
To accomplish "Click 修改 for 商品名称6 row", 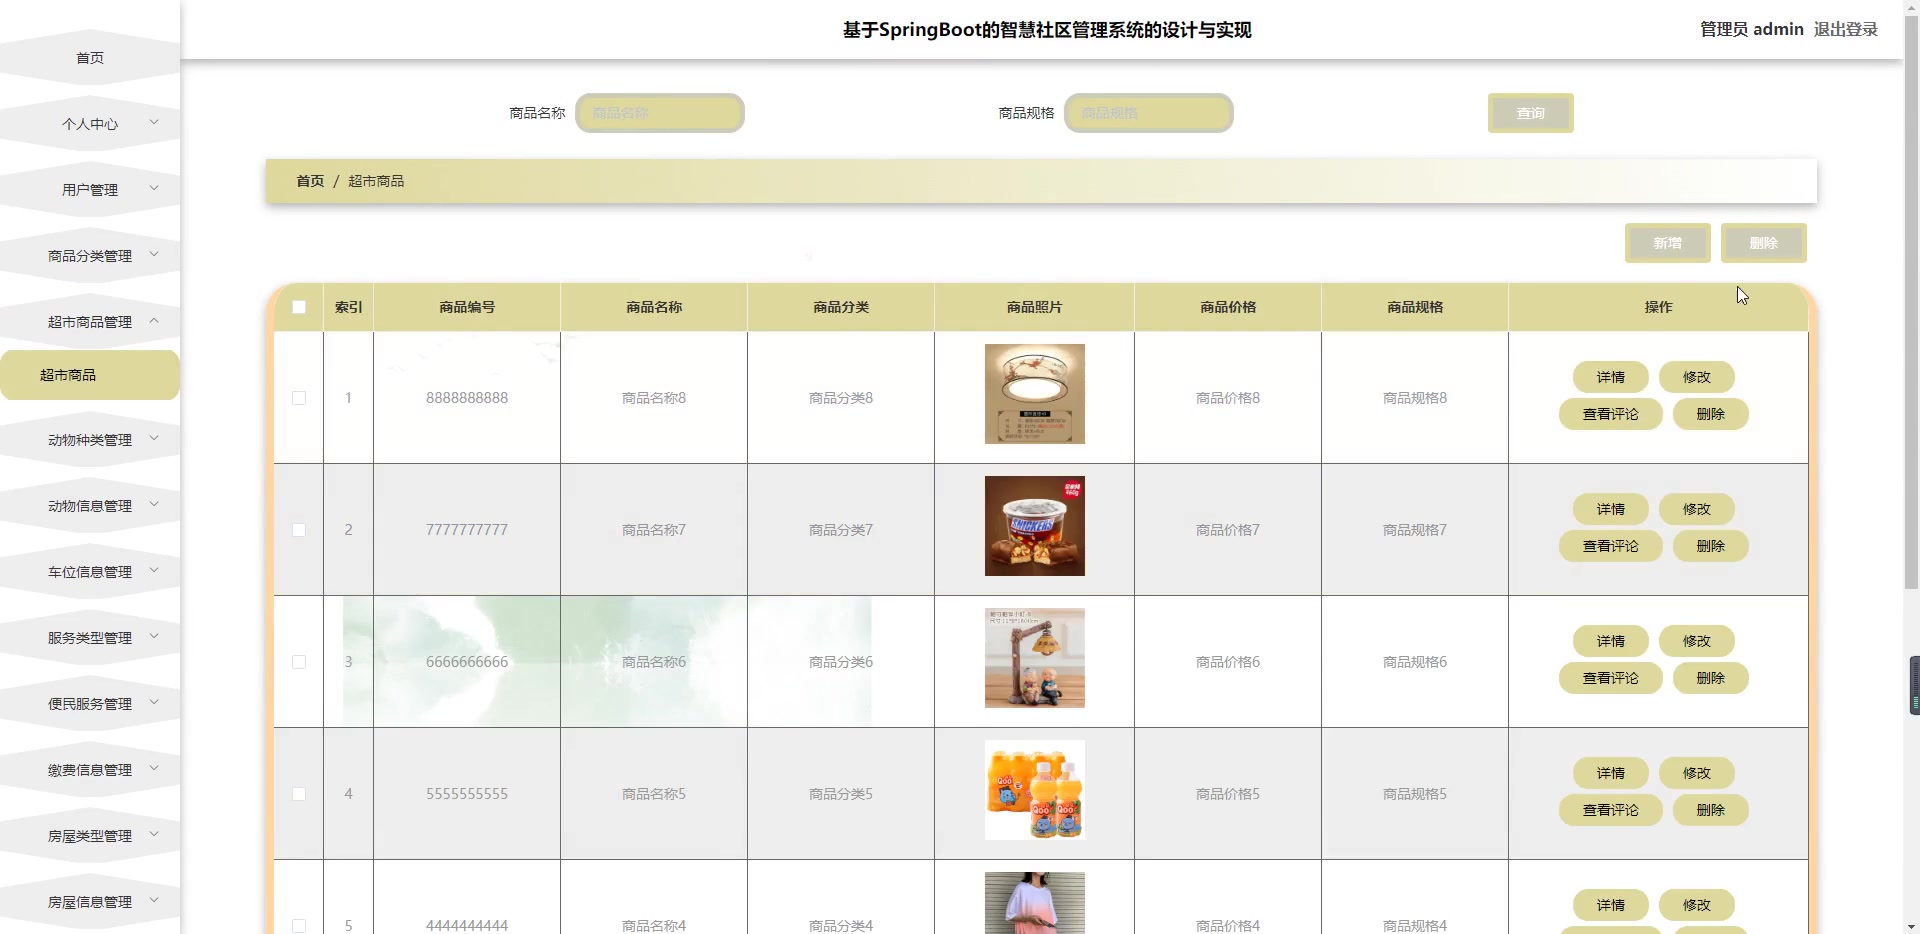I will pyautogui.click(x=1697, y=641).
